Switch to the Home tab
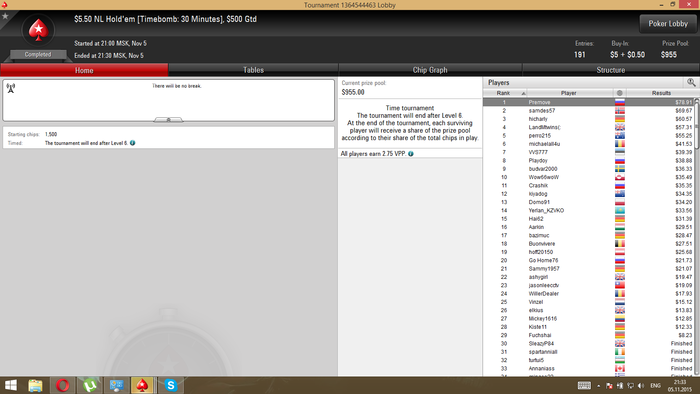This screenshot has height=394, width=700. (x=84, y=70)
